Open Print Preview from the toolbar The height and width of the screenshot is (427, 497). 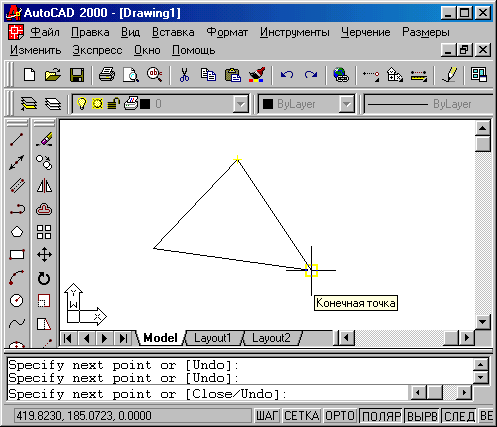tap(131, 75)
